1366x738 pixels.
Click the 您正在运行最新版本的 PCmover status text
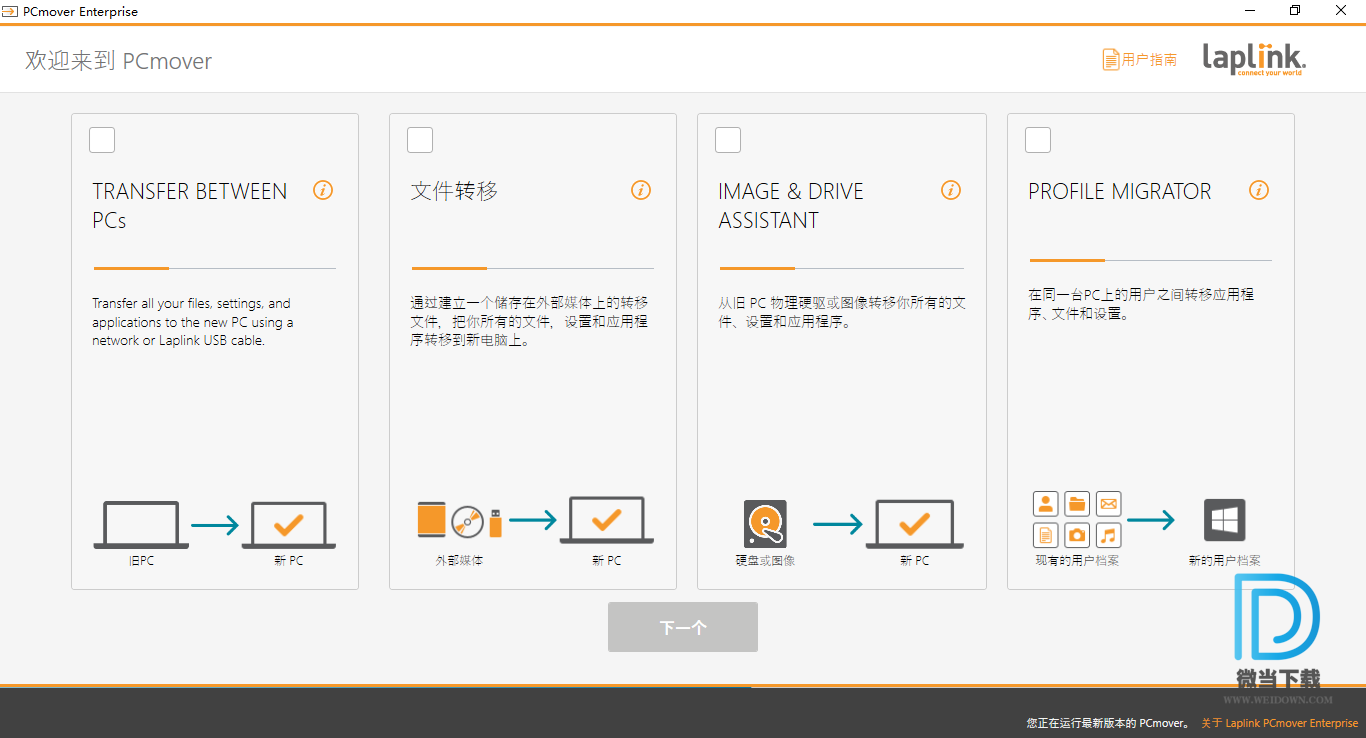pos(1109,723)
